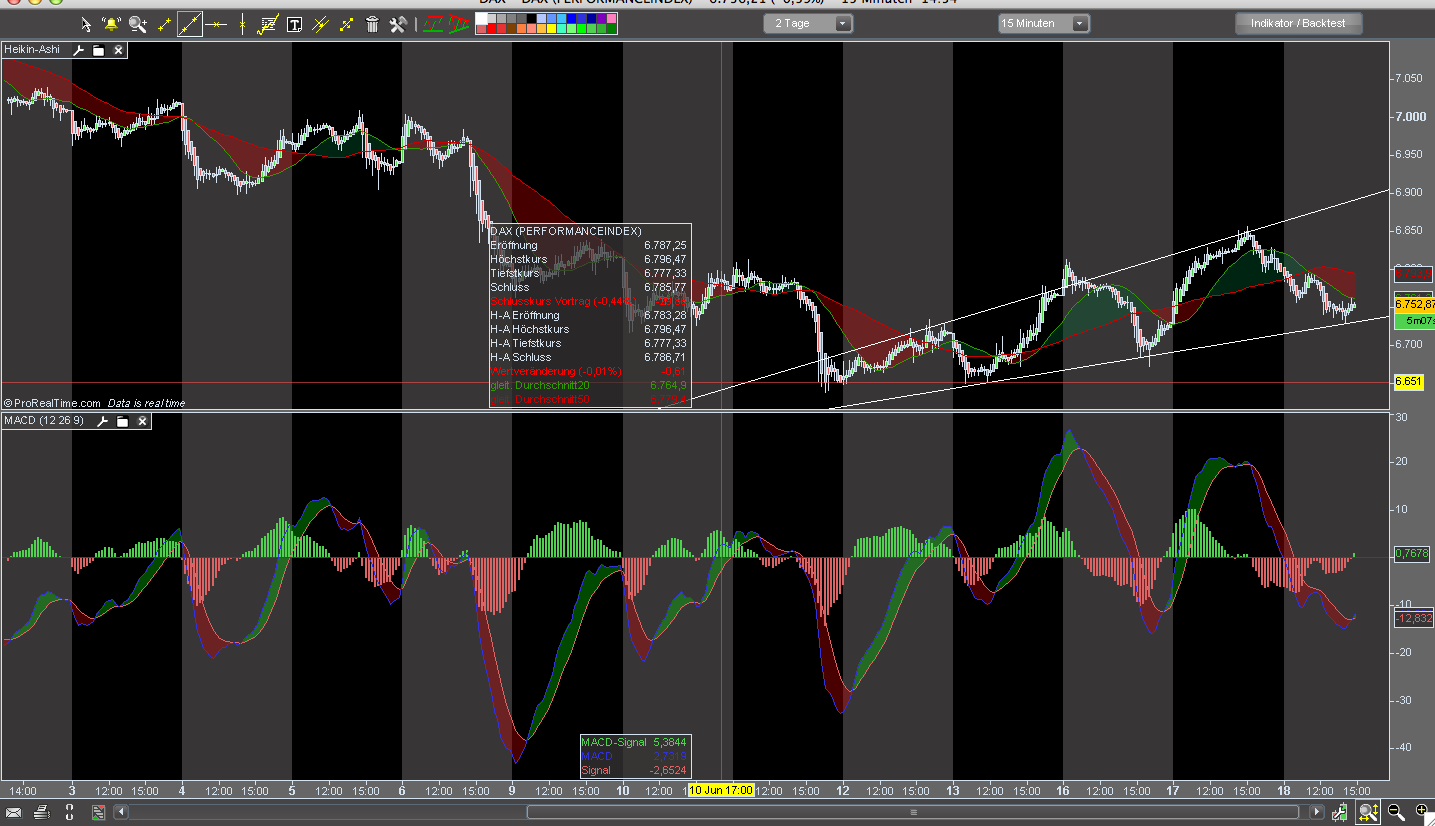Select the short line segment drawing tool
This screenshot has width=1435, height=826.
pos(164,25)
